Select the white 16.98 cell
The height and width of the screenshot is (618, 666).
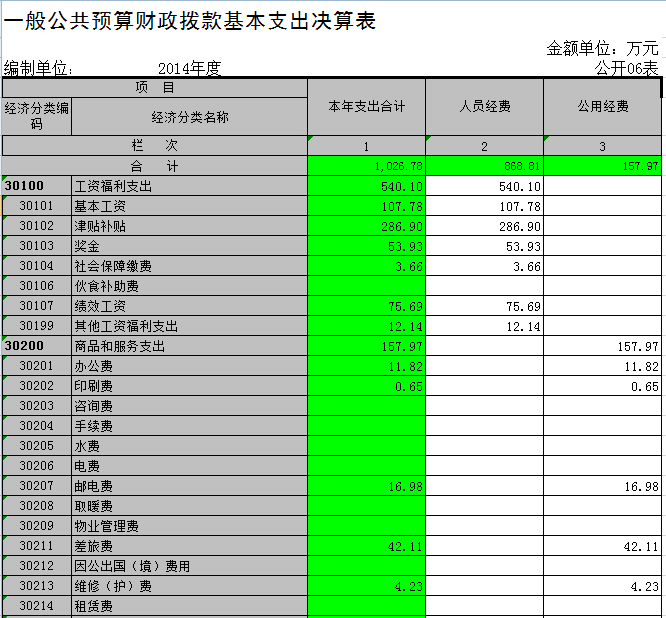point(602,485)
